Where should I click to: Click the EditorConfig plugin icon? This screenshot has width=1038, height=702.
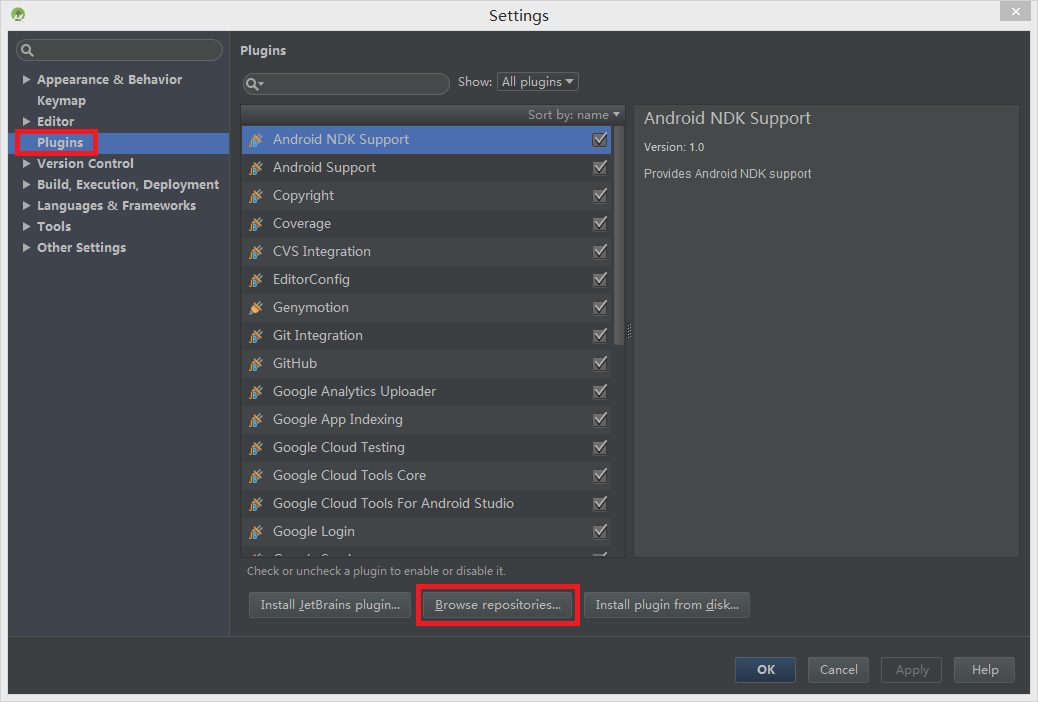pyautogui.click(x=256, y=280)
